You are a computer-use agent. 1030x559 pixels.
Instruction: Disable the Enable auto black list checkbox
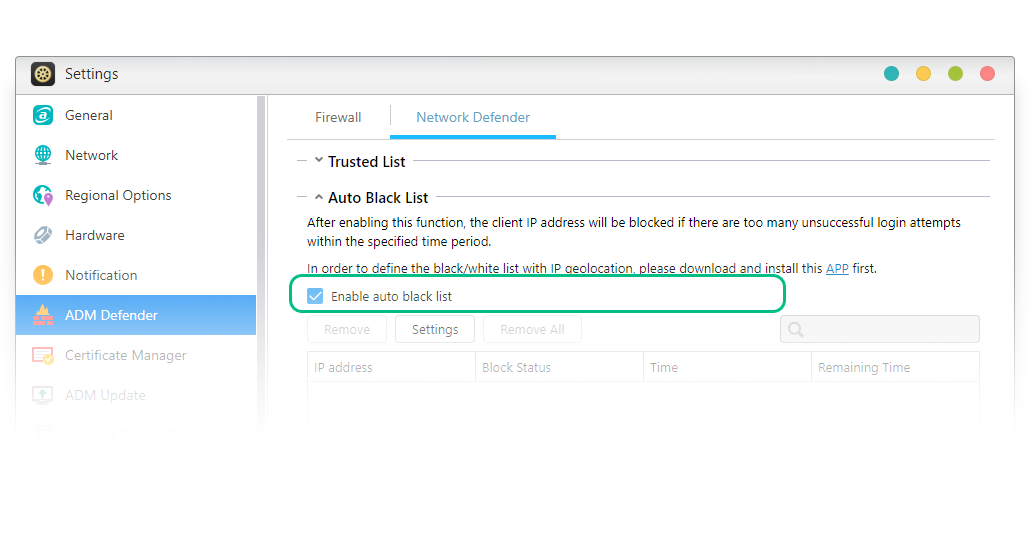pyautogui.click(x=316, y=296)
